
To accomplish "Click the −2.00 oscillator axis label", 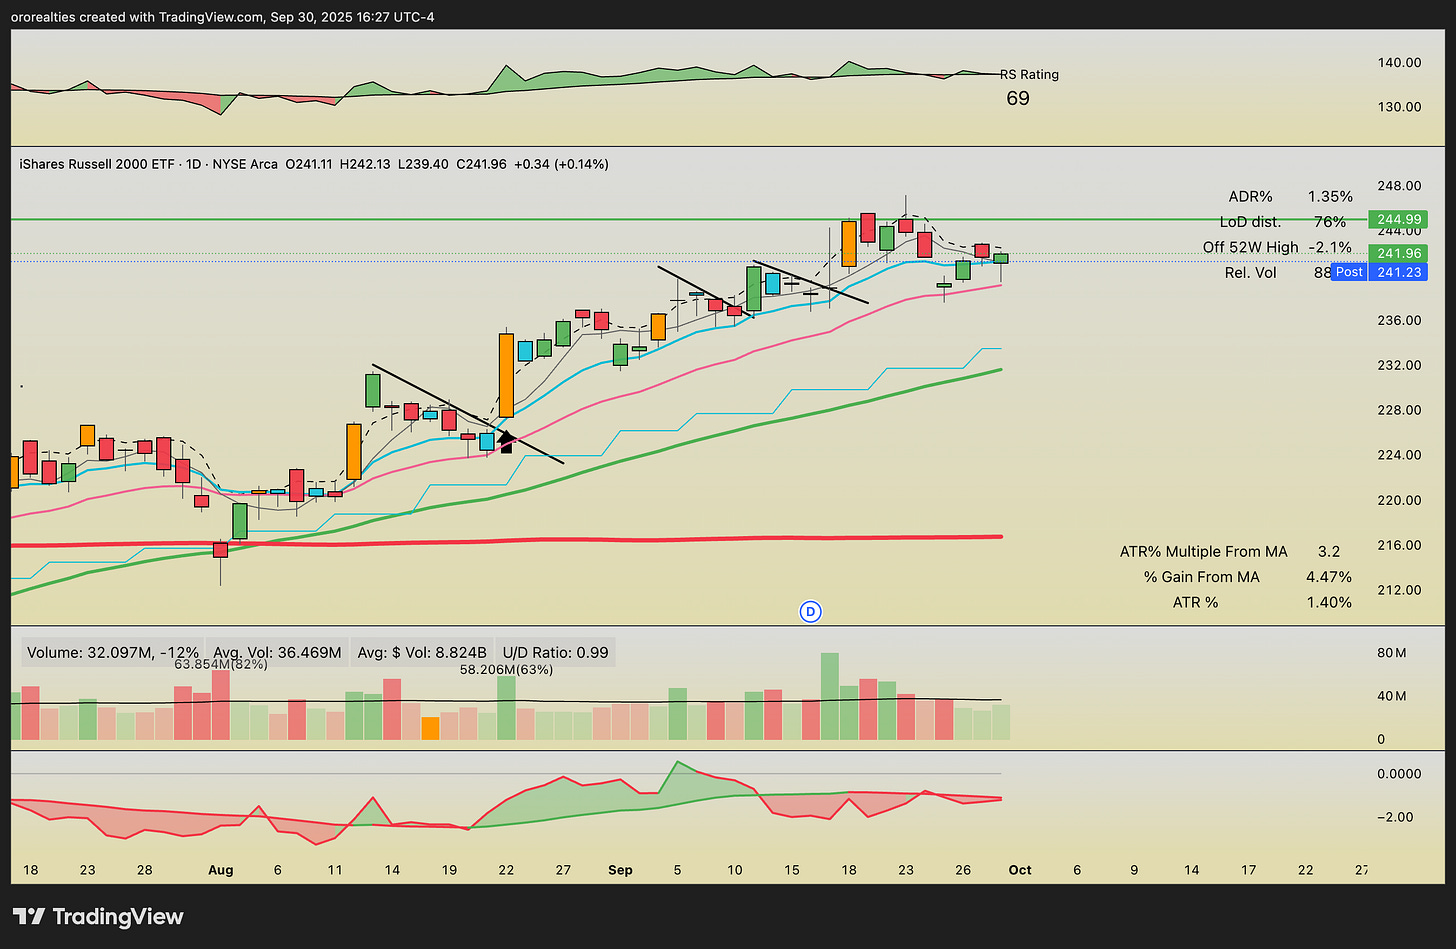I will click(1394, 817).
